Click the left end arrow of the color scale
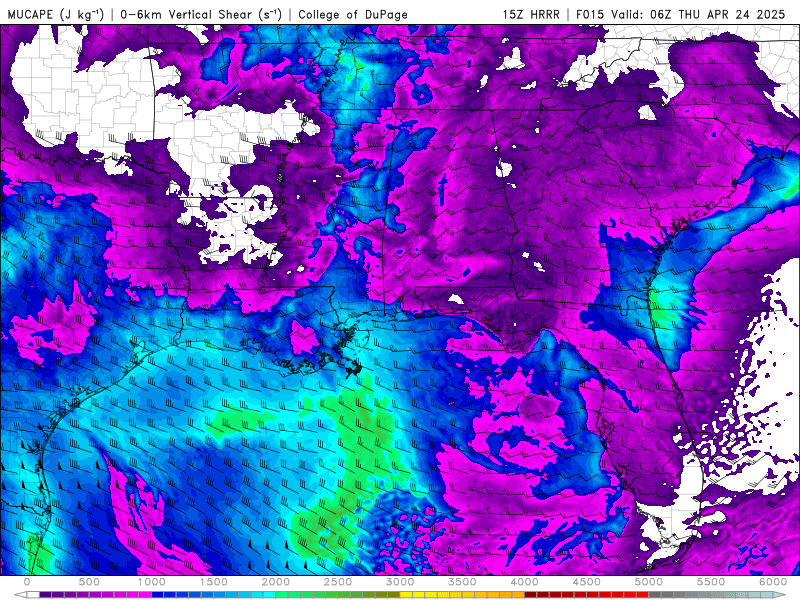Screen dimensions: 800x600 [x=20, y=595]
